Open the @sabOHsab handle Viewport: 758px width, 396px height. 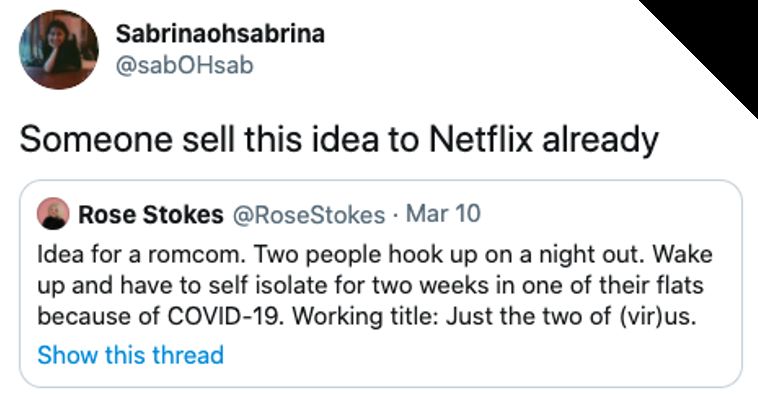pyautogui.click(x=184, y=65)
